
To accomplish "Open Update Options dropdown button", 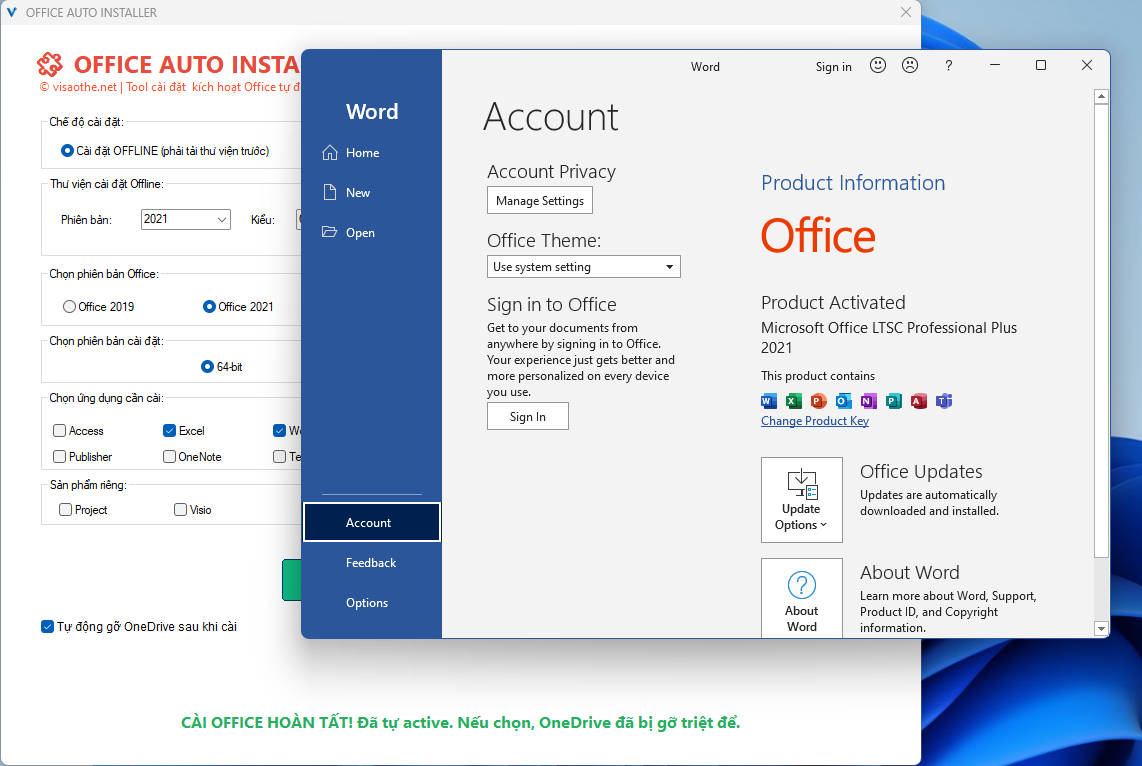I will point(801,500).
